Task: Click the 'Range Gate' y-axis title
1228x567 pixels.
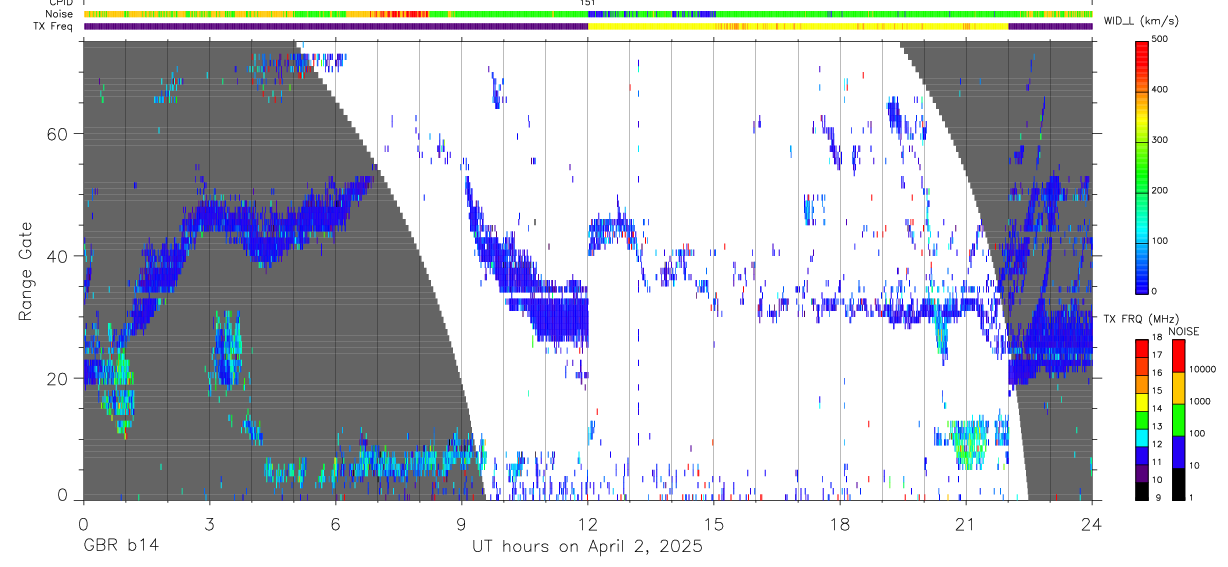Action: point(26,271)
